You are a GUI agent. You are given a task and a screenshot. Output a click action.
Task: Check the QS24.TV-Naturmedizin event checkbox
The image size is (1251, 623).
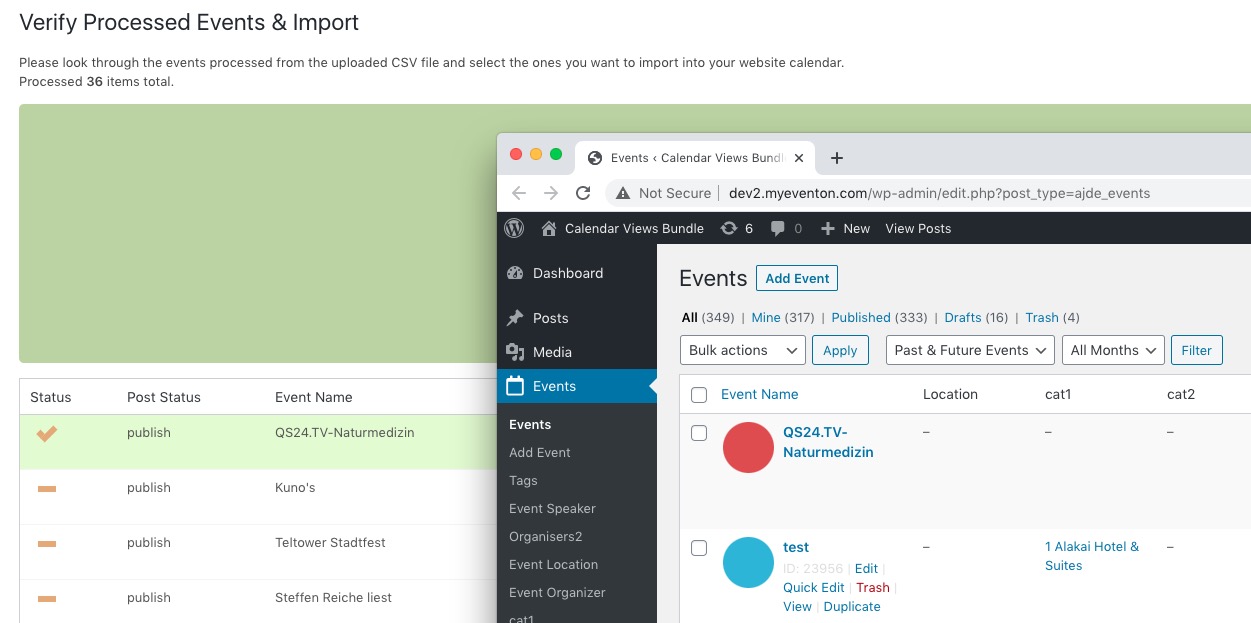pos(699,433)
